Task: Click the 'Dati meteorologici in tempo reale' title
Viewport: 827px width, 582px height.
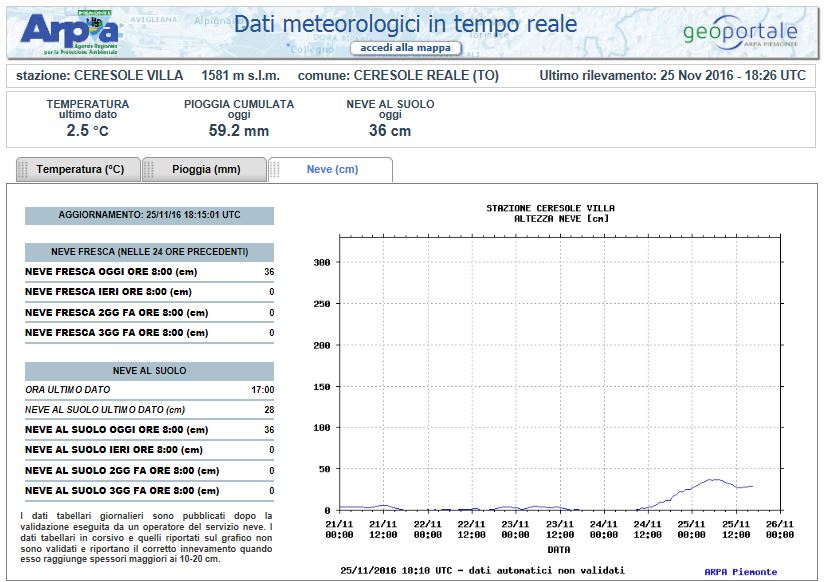Action: 406,24
